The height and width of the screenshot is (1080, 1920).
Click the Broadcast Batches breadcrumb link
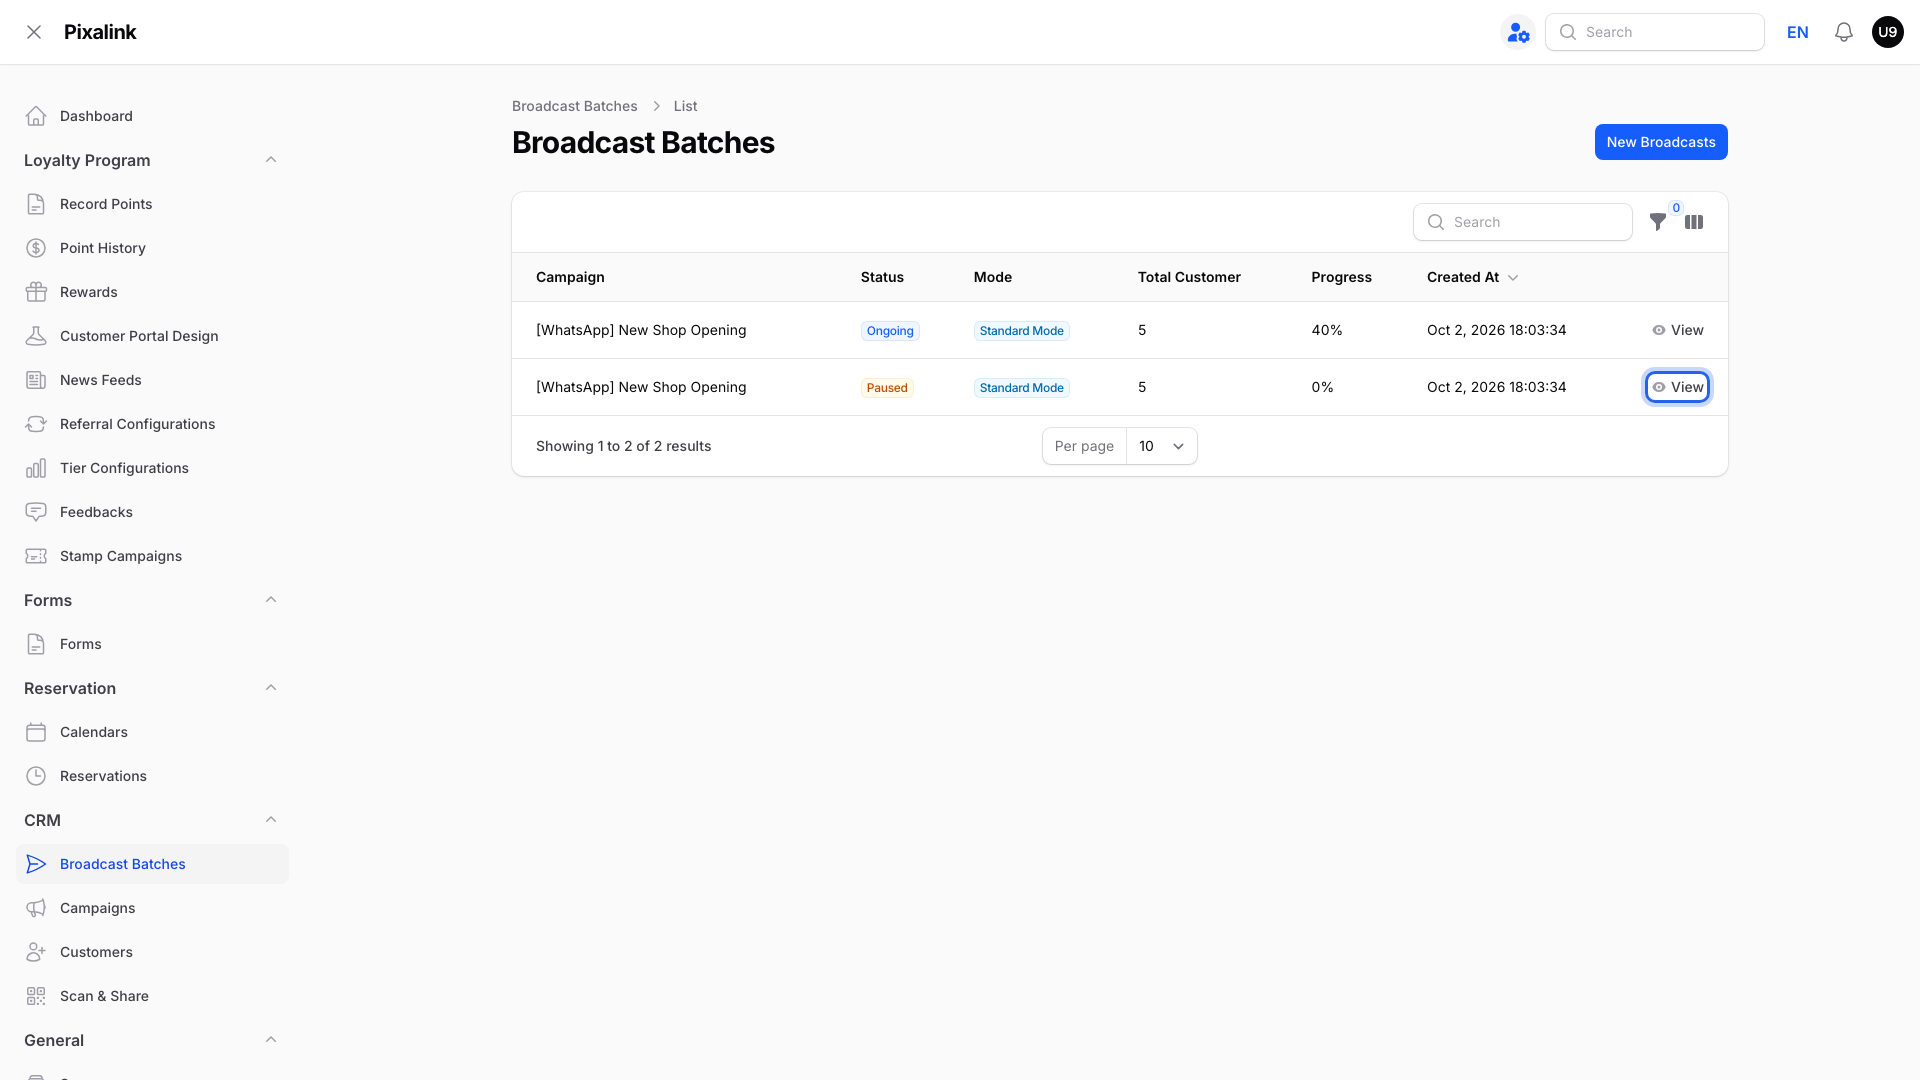point(574,106)
